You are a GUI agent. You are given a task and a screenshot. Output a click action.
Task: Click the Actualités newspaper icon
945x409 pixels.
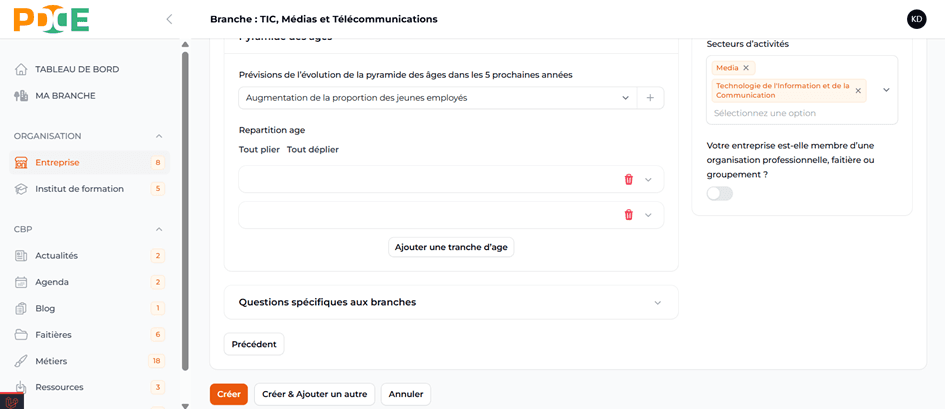tap(21, 256)
